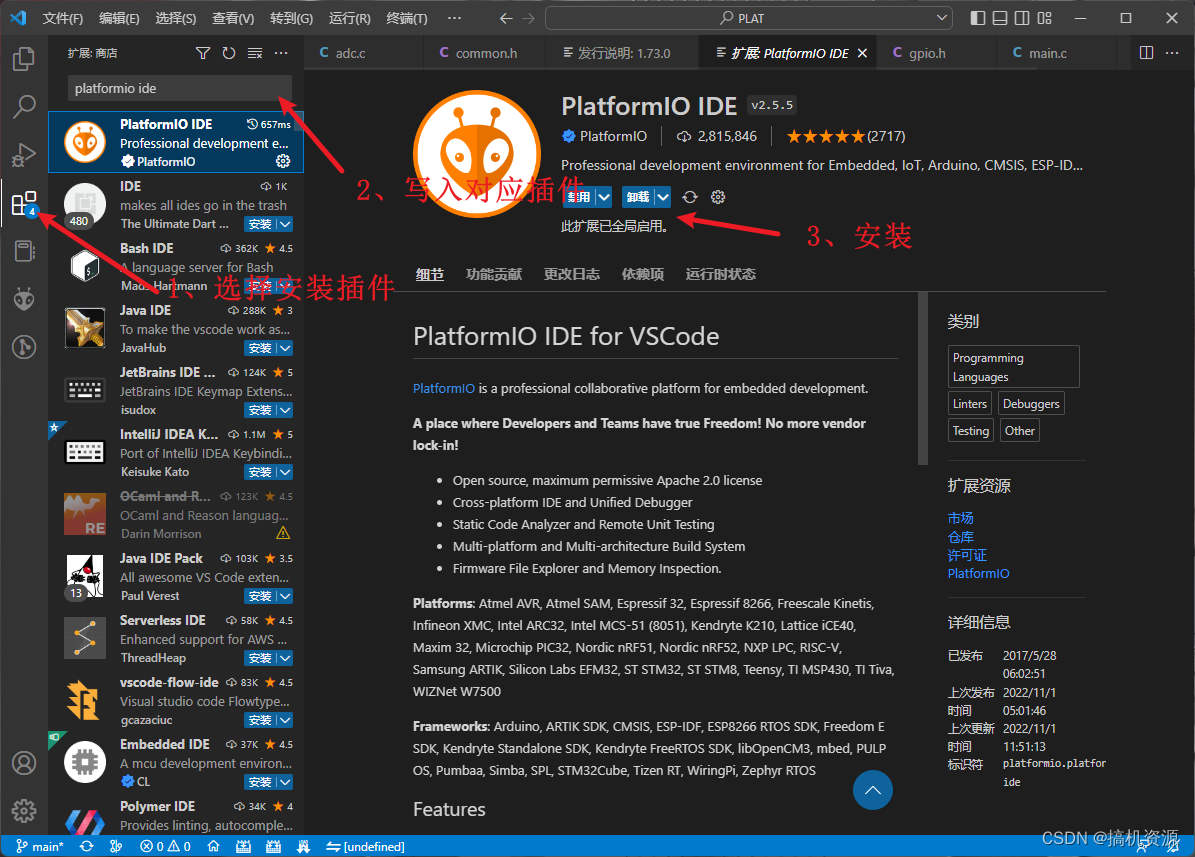Click main* branch indicator in status bar

click(40, 845)
